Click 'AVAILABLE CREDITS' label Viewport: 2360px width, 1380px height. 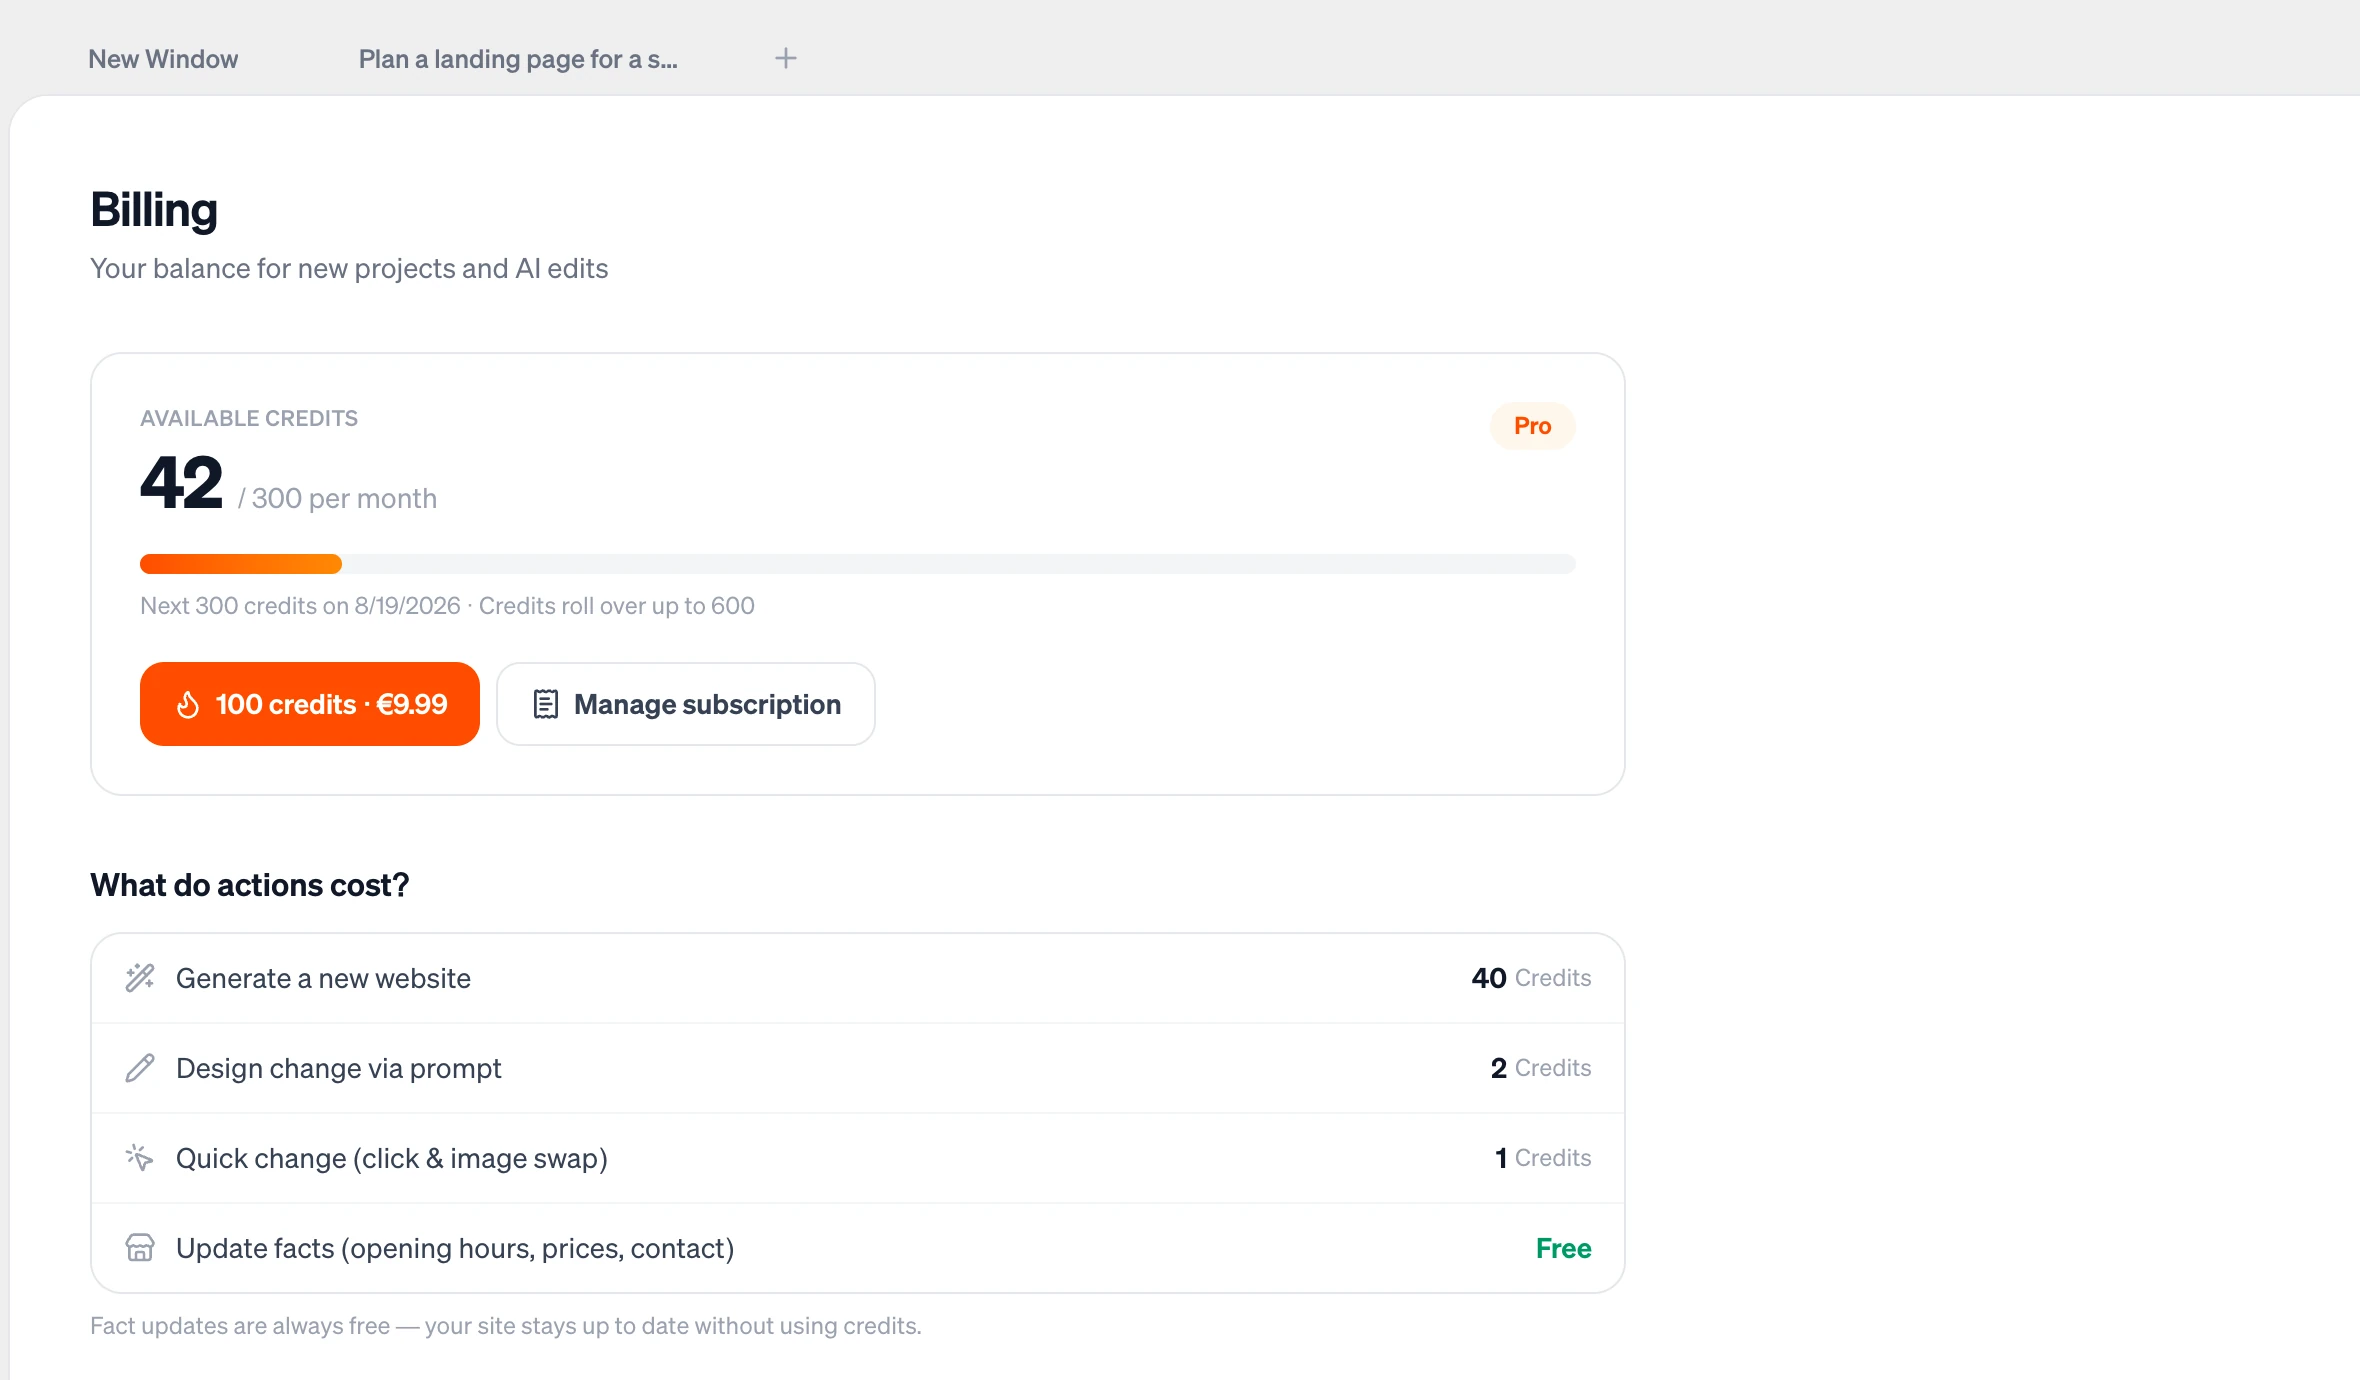click(x=249, y=418)
